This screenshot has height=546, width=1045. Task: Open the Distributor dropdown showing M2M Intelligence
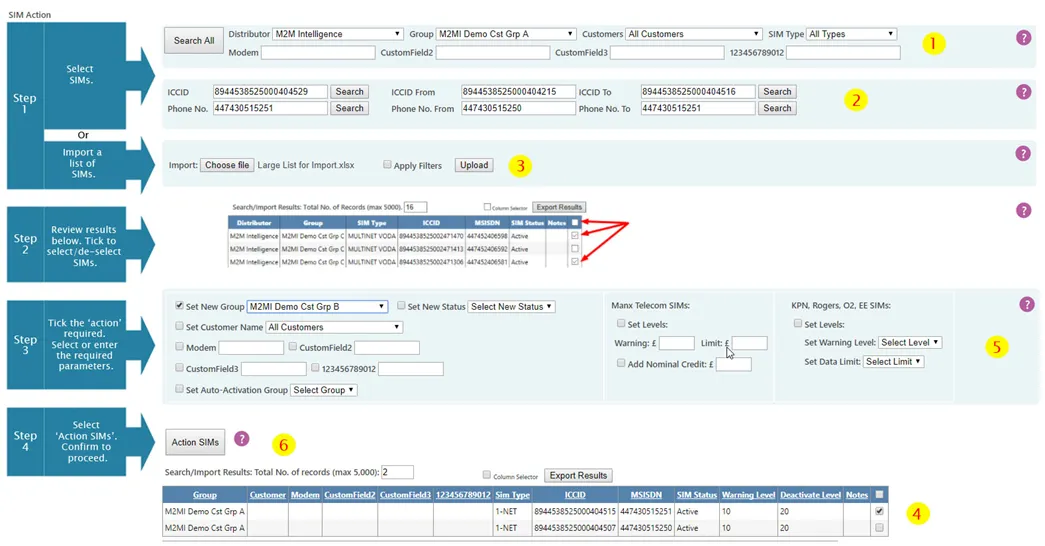[x=337, y=34]
